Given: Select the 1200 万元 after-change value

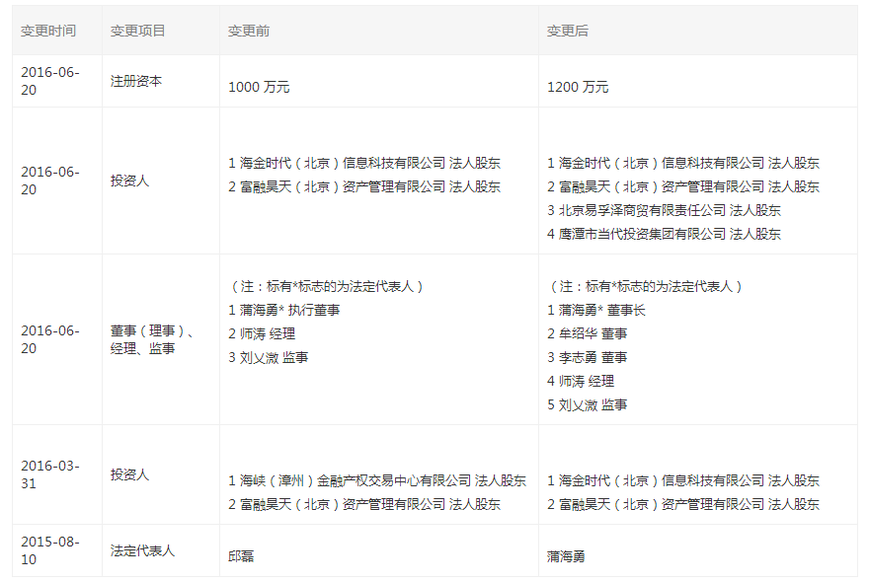Looking at the screenshot, I should click(578, 87).
